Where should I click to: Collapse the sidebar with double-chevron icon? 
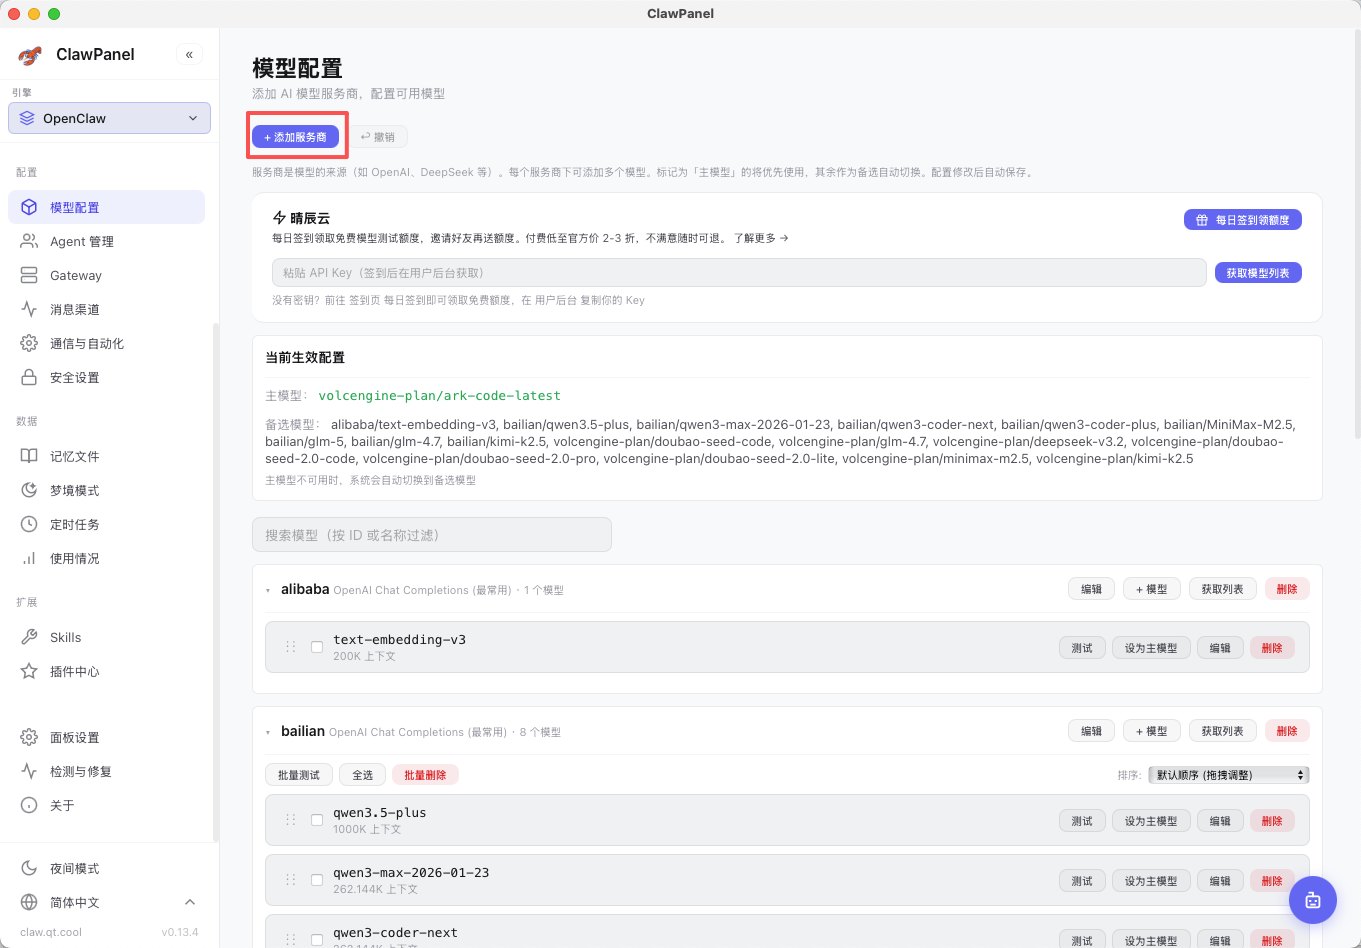[x=189, y=55]
